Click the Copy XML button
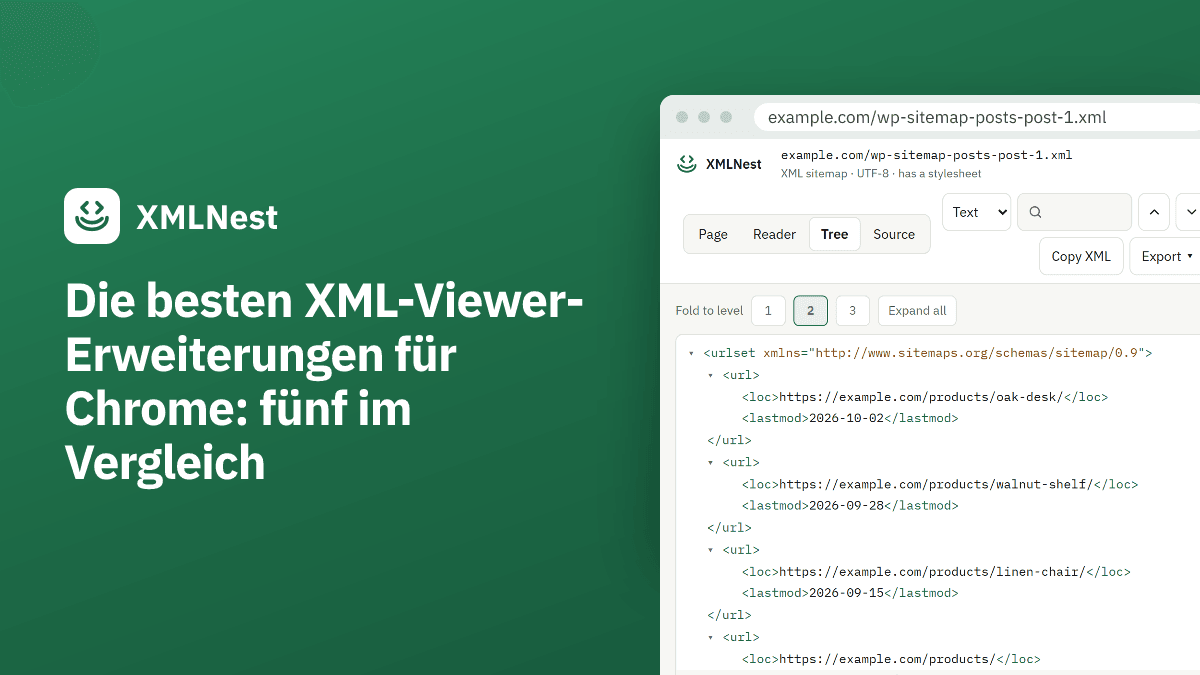The image size is (1200, 675). pos(1081,256)
